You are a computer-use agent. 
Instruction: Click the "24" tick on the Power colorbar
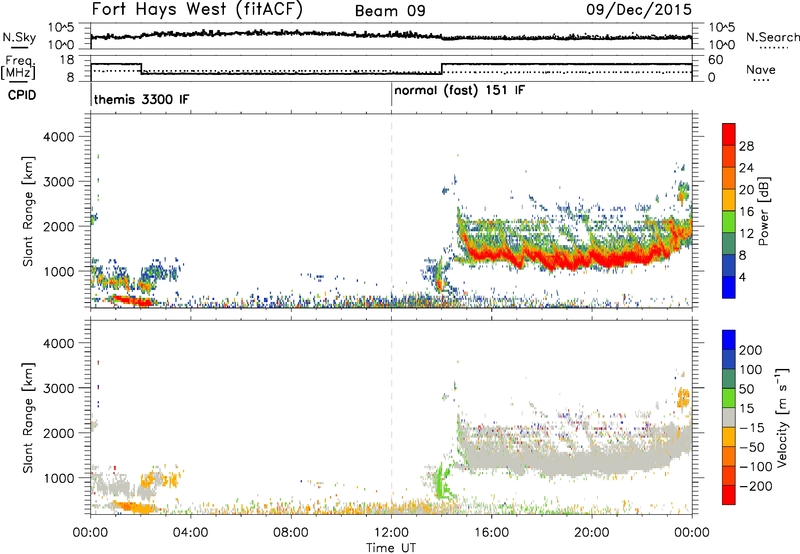(x=746, y=168)
